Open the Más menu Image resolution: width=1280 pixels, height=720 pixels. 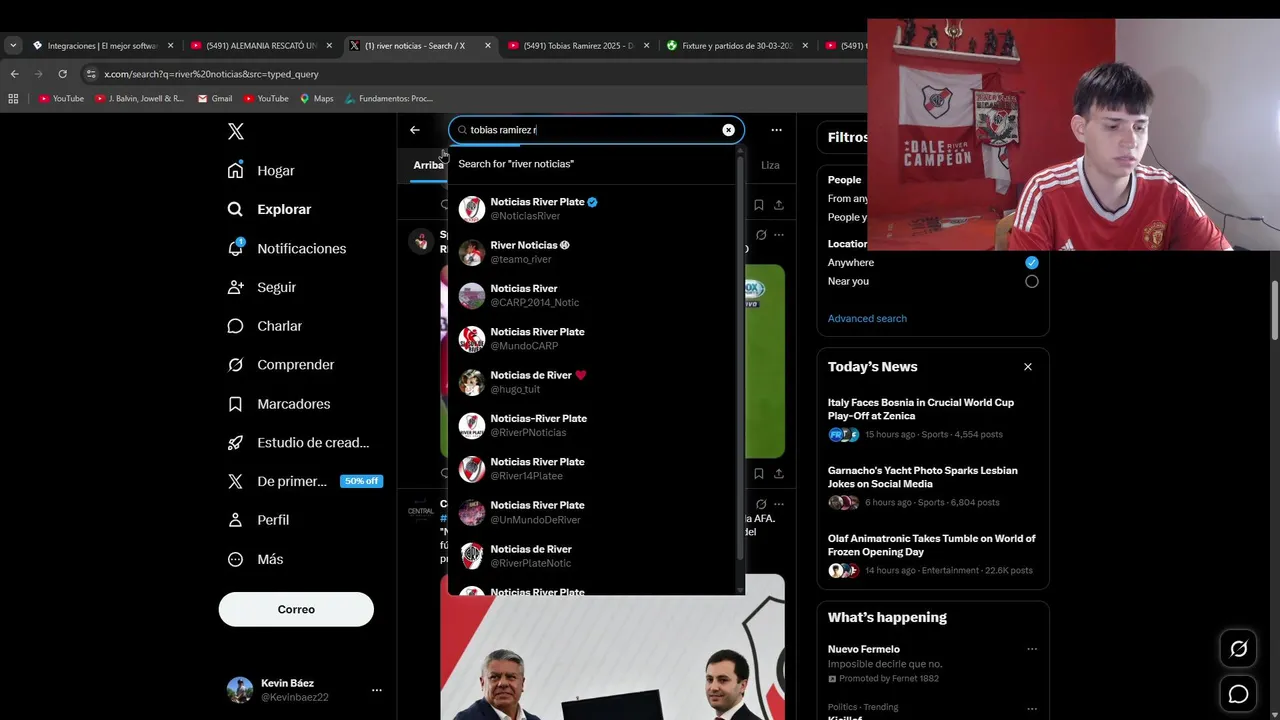point(255,559)
